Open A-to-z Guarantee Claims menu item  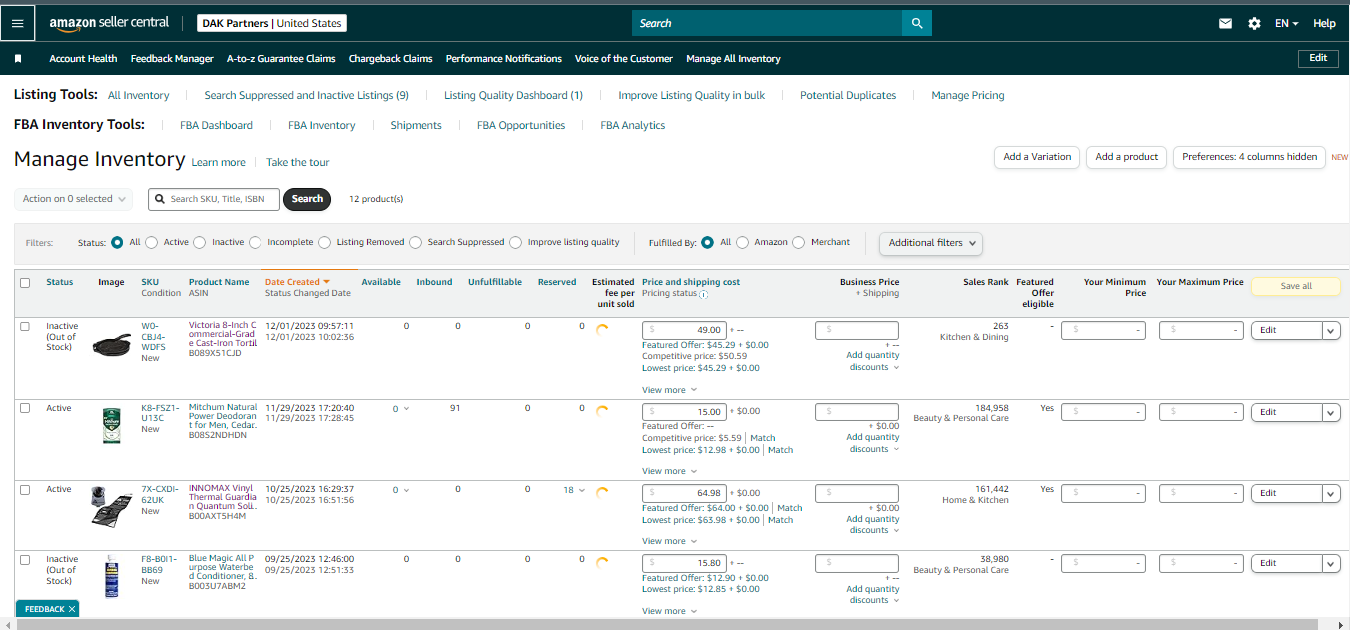[x=281, y=59]
